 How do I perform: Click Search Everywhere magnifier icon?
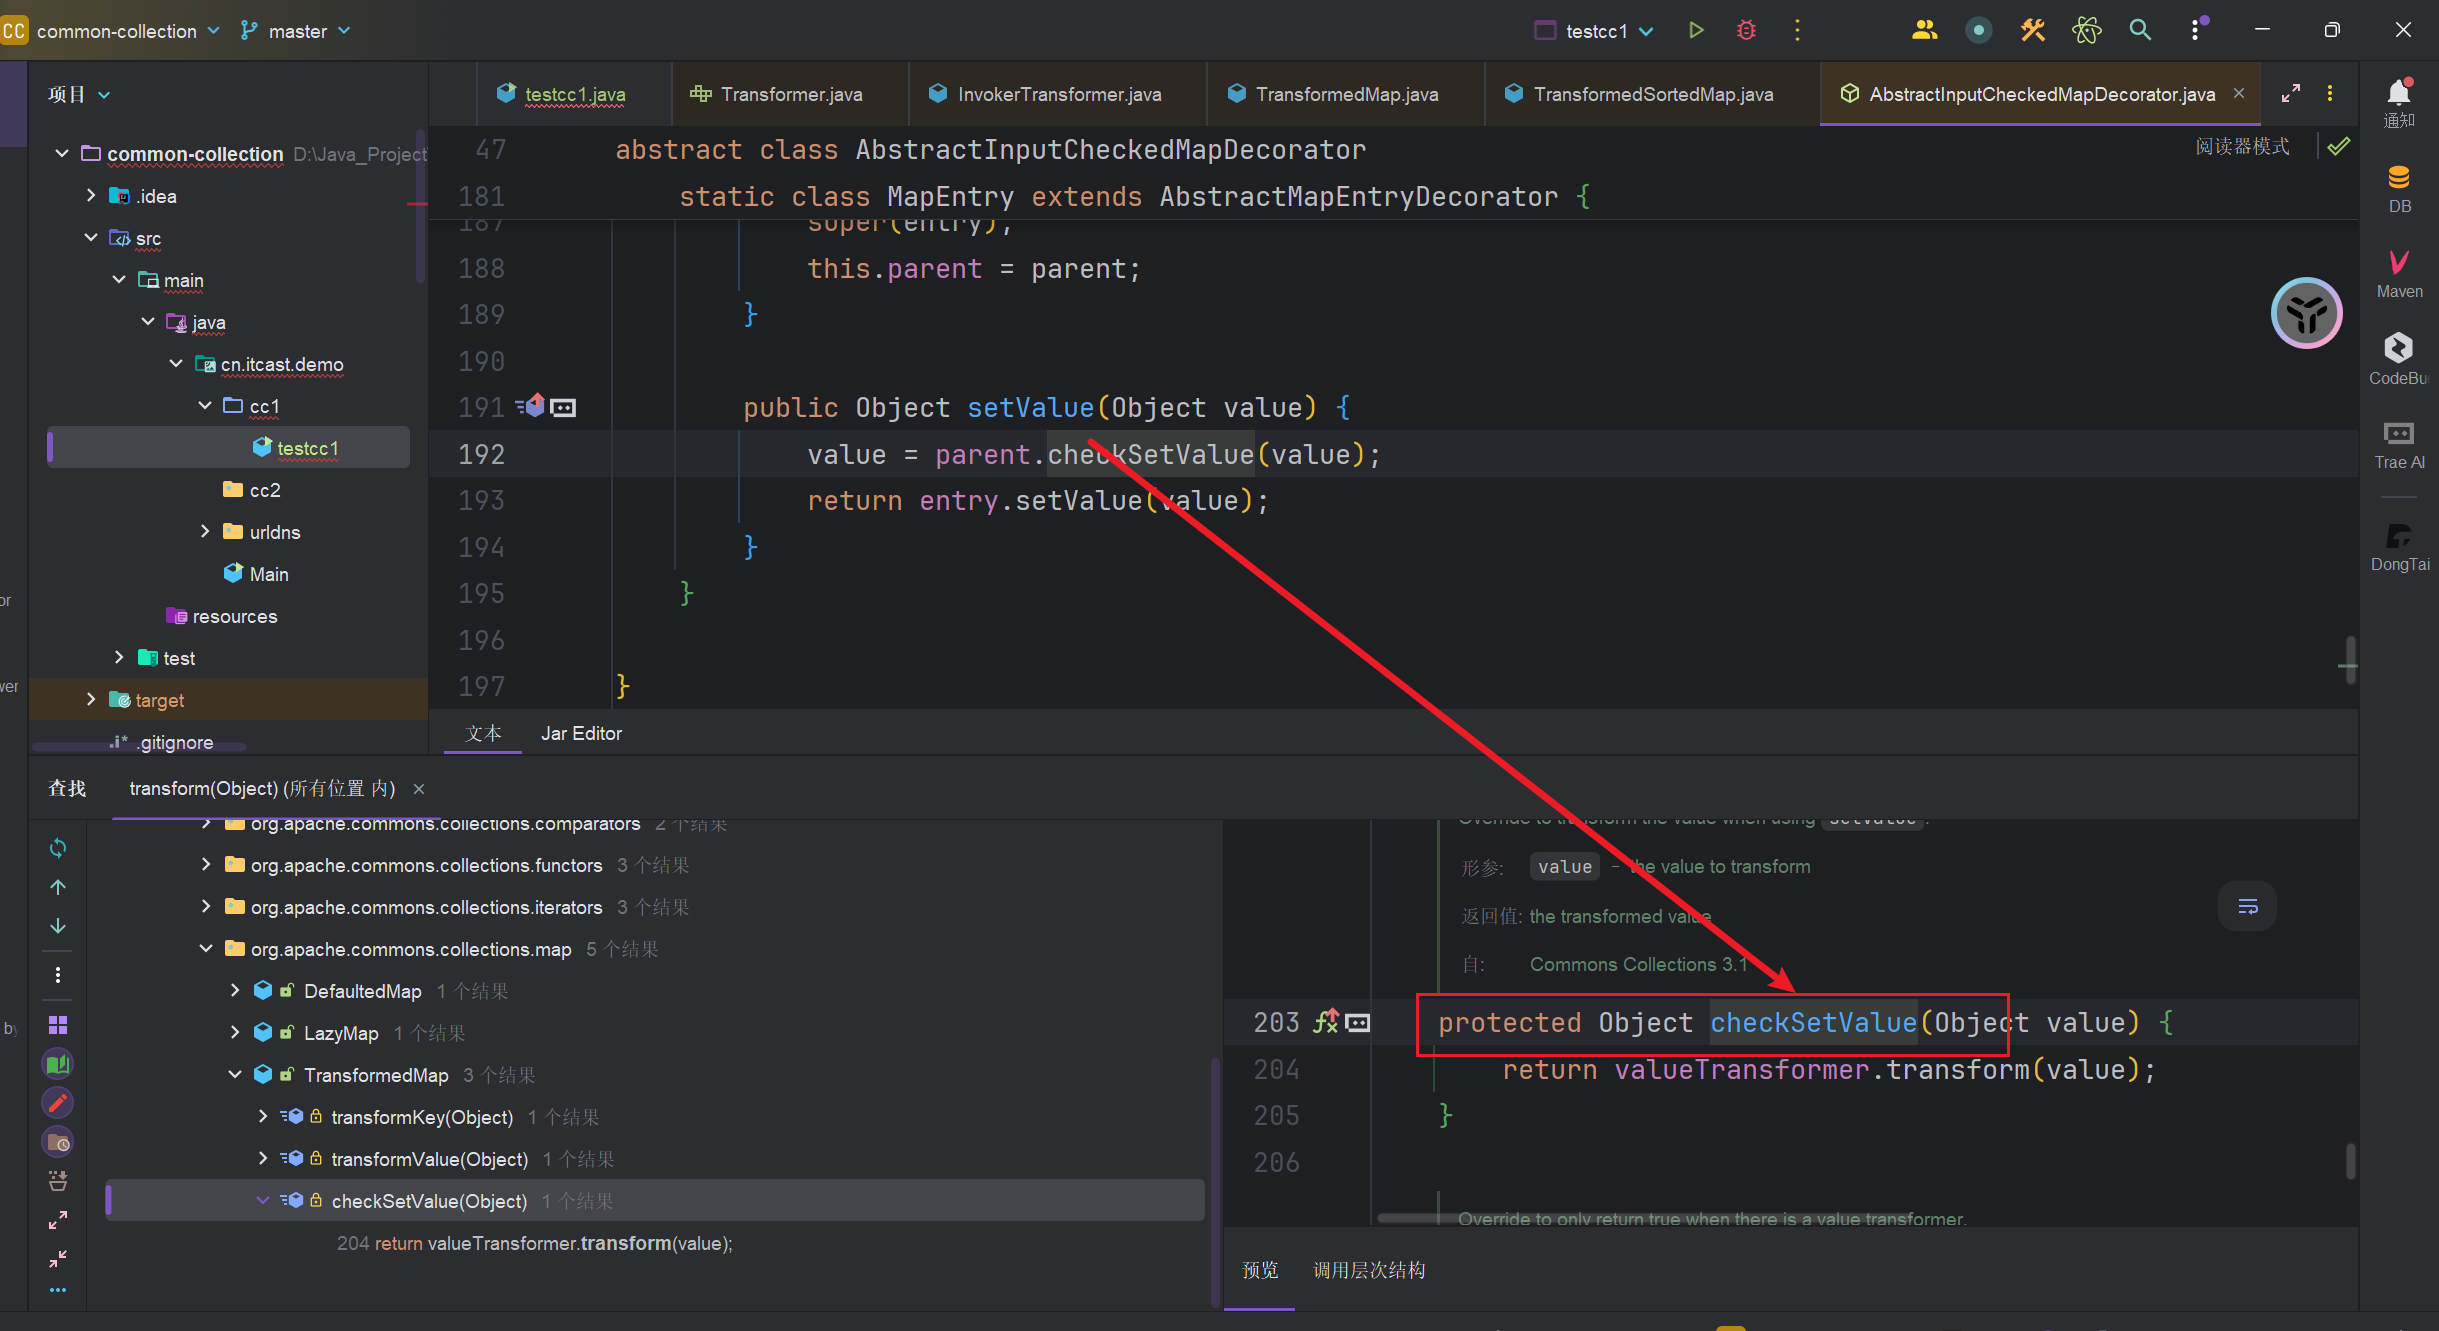click(x=2140, y=30)
